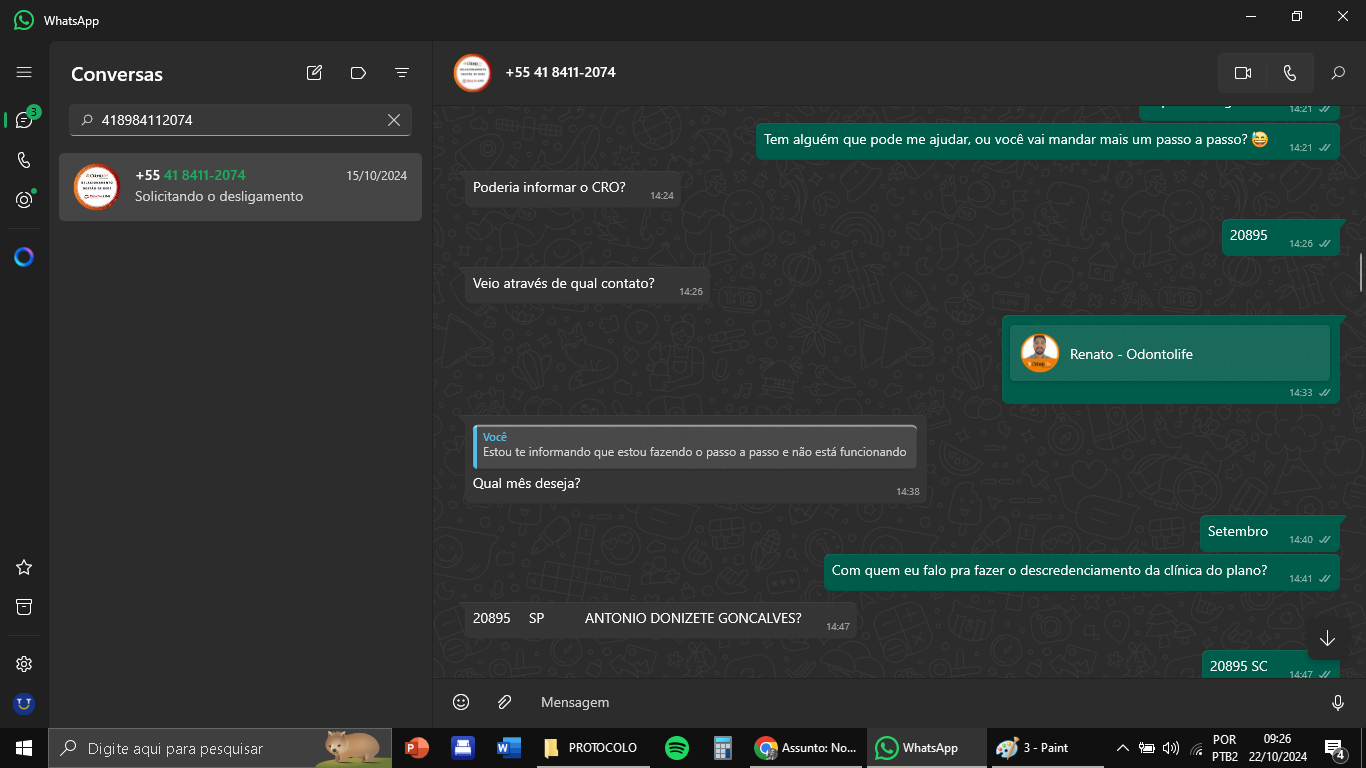This screenshot has height=768, width=1366.
Task: Start a video call with the contact
Action: pyautogui.click(x=1243, y=73)
